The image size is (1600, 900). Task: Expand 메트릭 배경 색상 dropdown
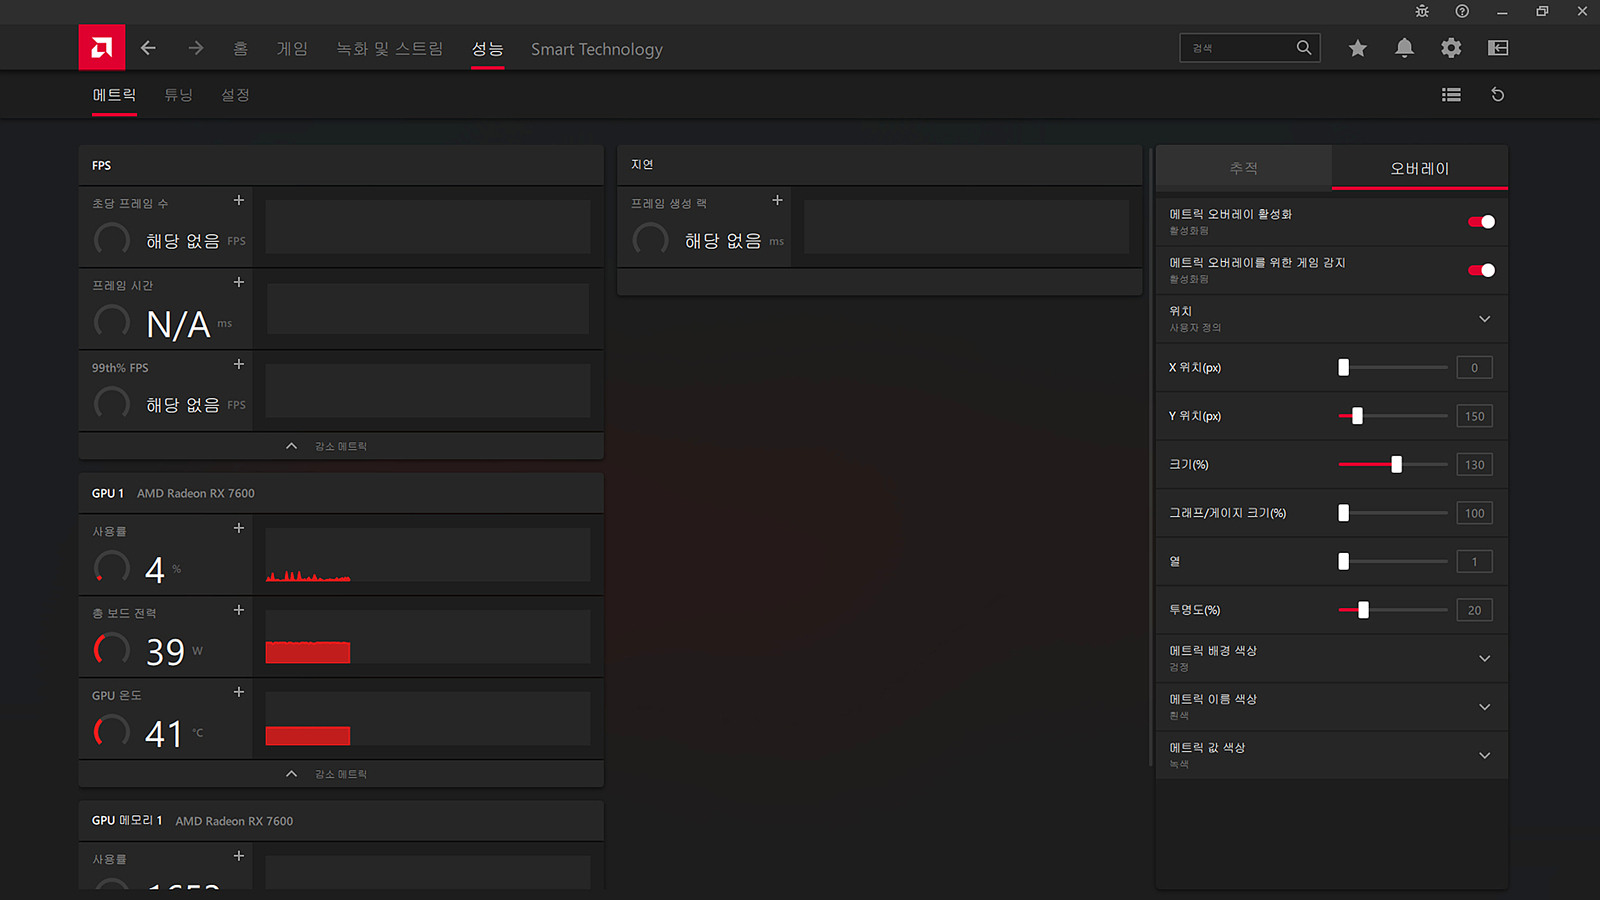pyautogui.click(x=1484, y=658)
